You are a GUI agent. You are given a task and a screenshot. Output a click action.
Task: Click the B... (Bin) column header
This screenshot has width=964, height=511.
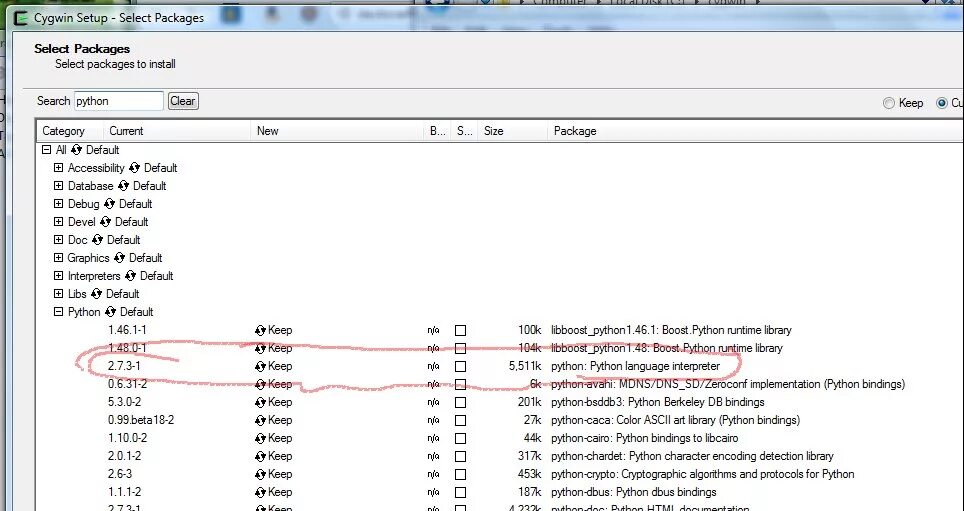tap(437, 131)
